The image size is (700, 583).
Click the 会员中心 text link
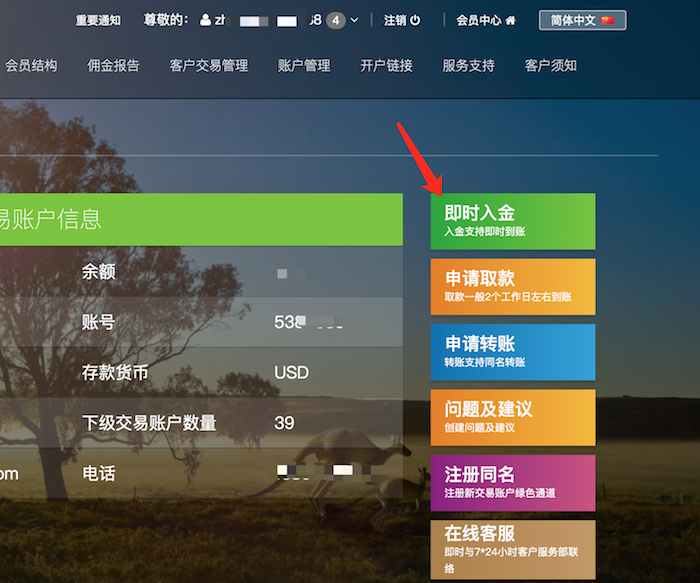[x=479, y=20]
